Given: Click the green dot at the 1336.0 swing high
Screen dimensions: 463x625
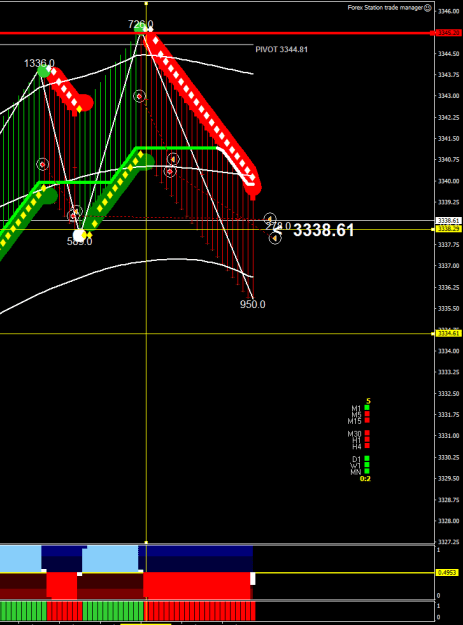Looking at the screenshot, I should click(x=43, y=71).
